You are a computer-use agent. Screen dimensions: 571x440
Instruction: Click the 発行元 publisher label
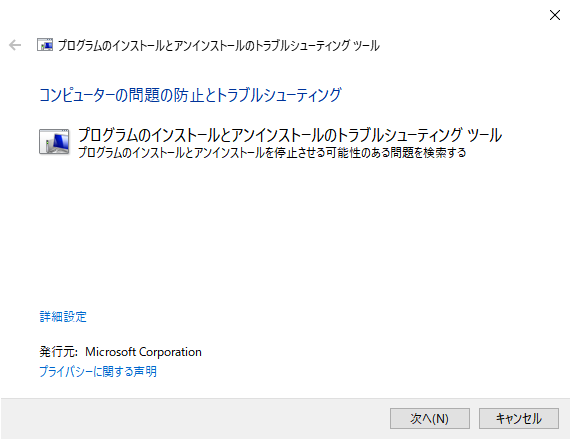pyautogui.click(x=58, y=352)
